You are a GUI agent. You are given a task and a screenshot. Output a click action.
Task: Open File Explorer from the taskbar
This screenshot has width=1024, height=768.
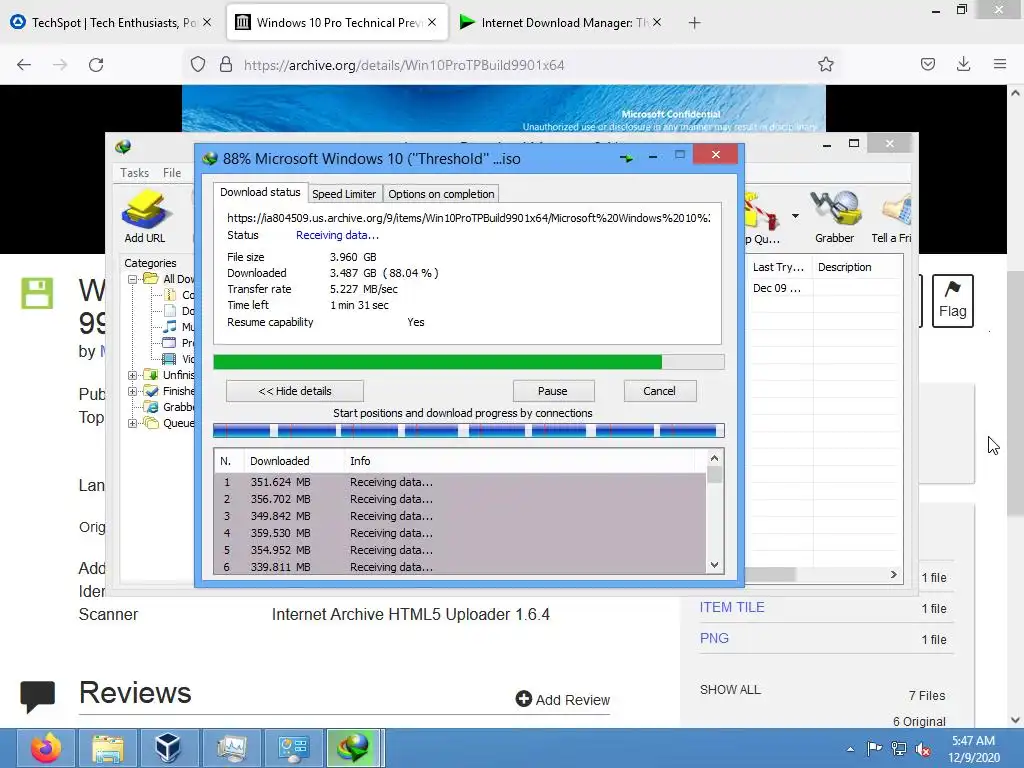[108, 748]
